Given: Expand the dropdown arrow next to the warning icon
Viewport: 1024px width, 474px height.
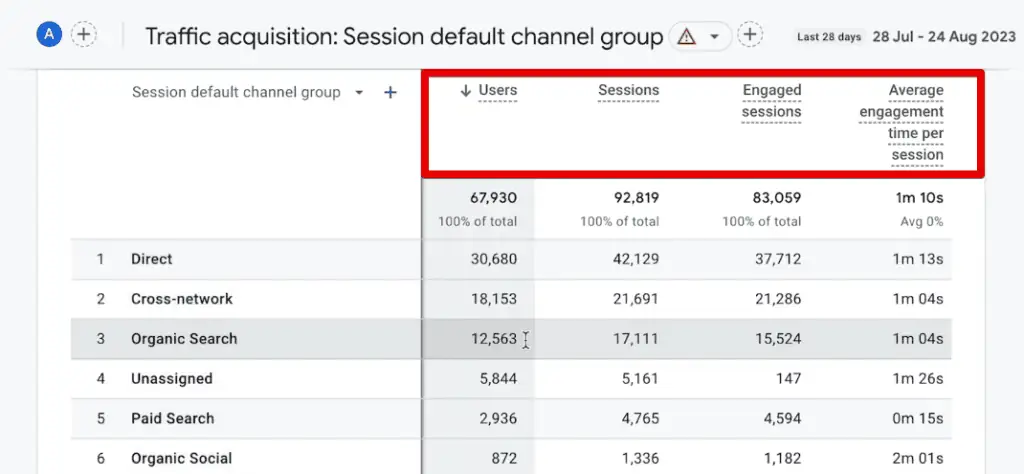Looking at the screenshot, I should coord(714,36).
